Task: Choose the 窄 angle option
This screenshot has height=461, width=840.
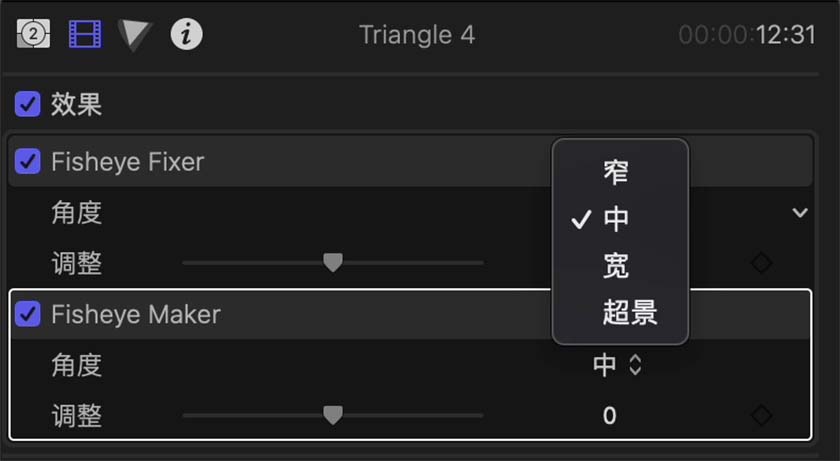Action: tap(616, 172)
